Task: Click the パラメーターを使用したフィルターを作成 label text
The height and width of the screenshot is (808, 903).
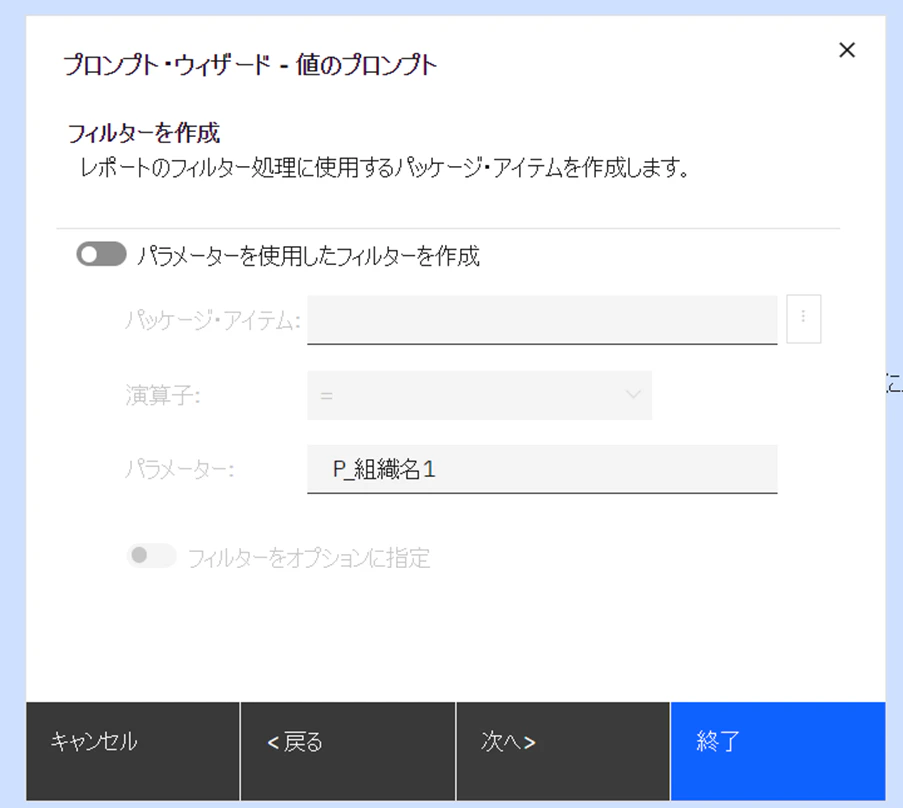Action: point(308,256)
